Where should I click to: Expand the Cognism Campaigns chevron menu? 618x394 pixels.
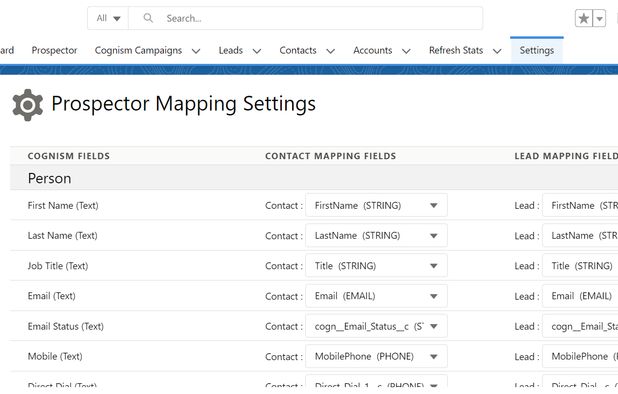(196, 51)
